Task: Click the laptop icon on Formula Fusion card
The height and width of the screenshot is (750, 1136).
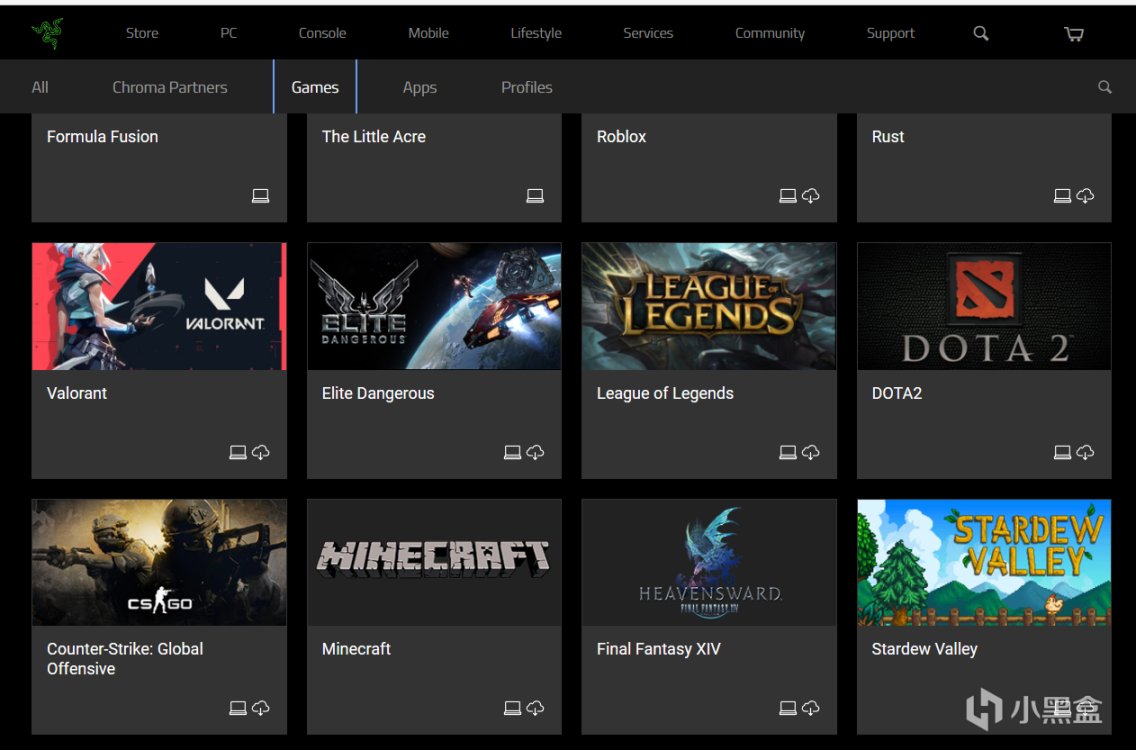Action: click(x=260, y=196)
